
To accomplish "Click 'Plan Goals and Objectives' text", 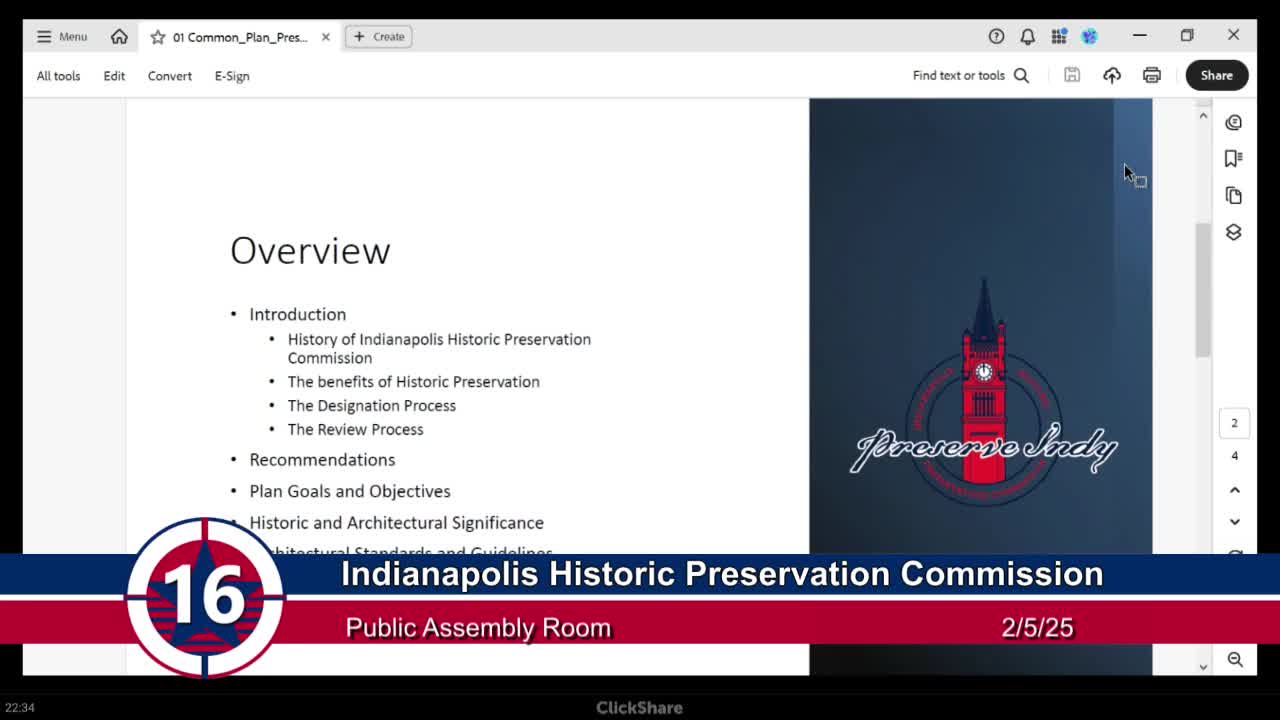I will pos(350,491).
